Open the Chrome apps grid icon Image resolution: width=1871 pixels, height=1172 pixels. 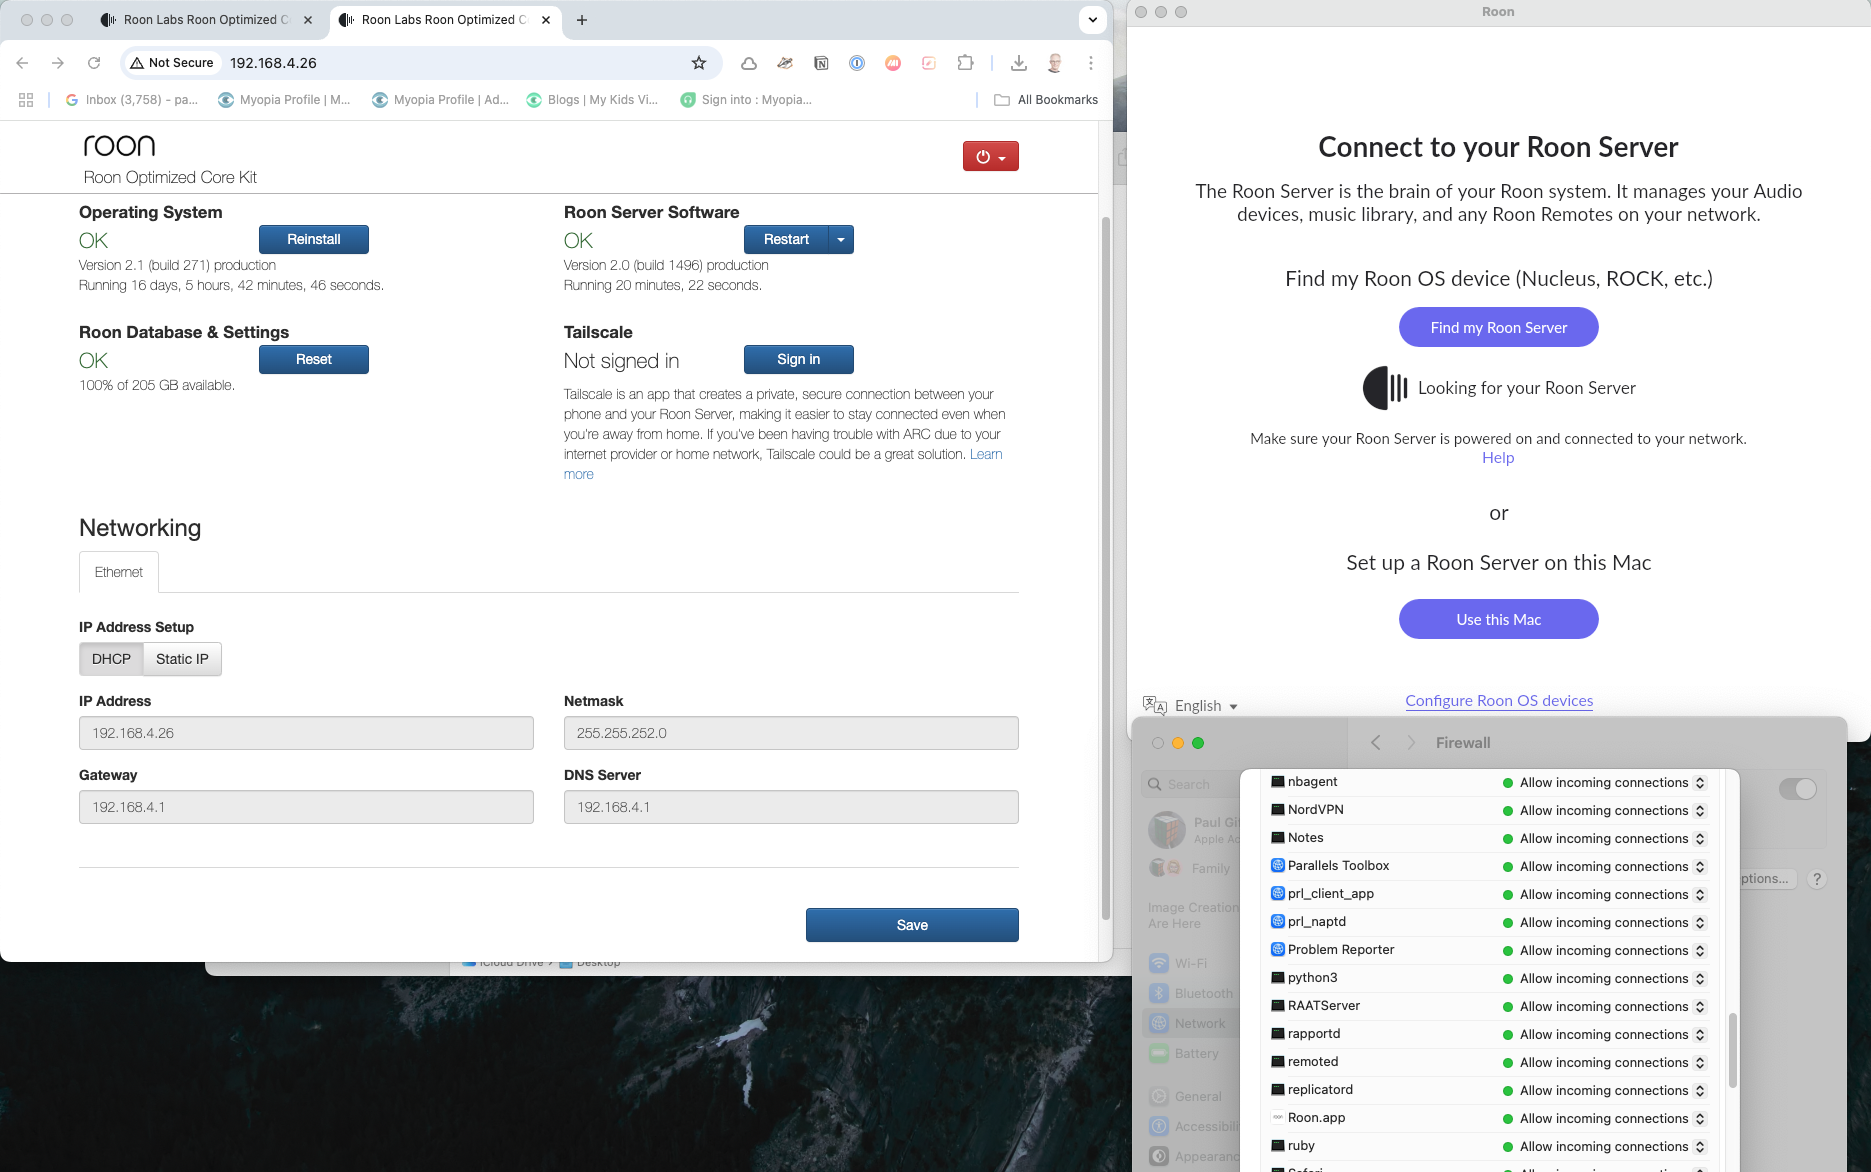(26, 100)
